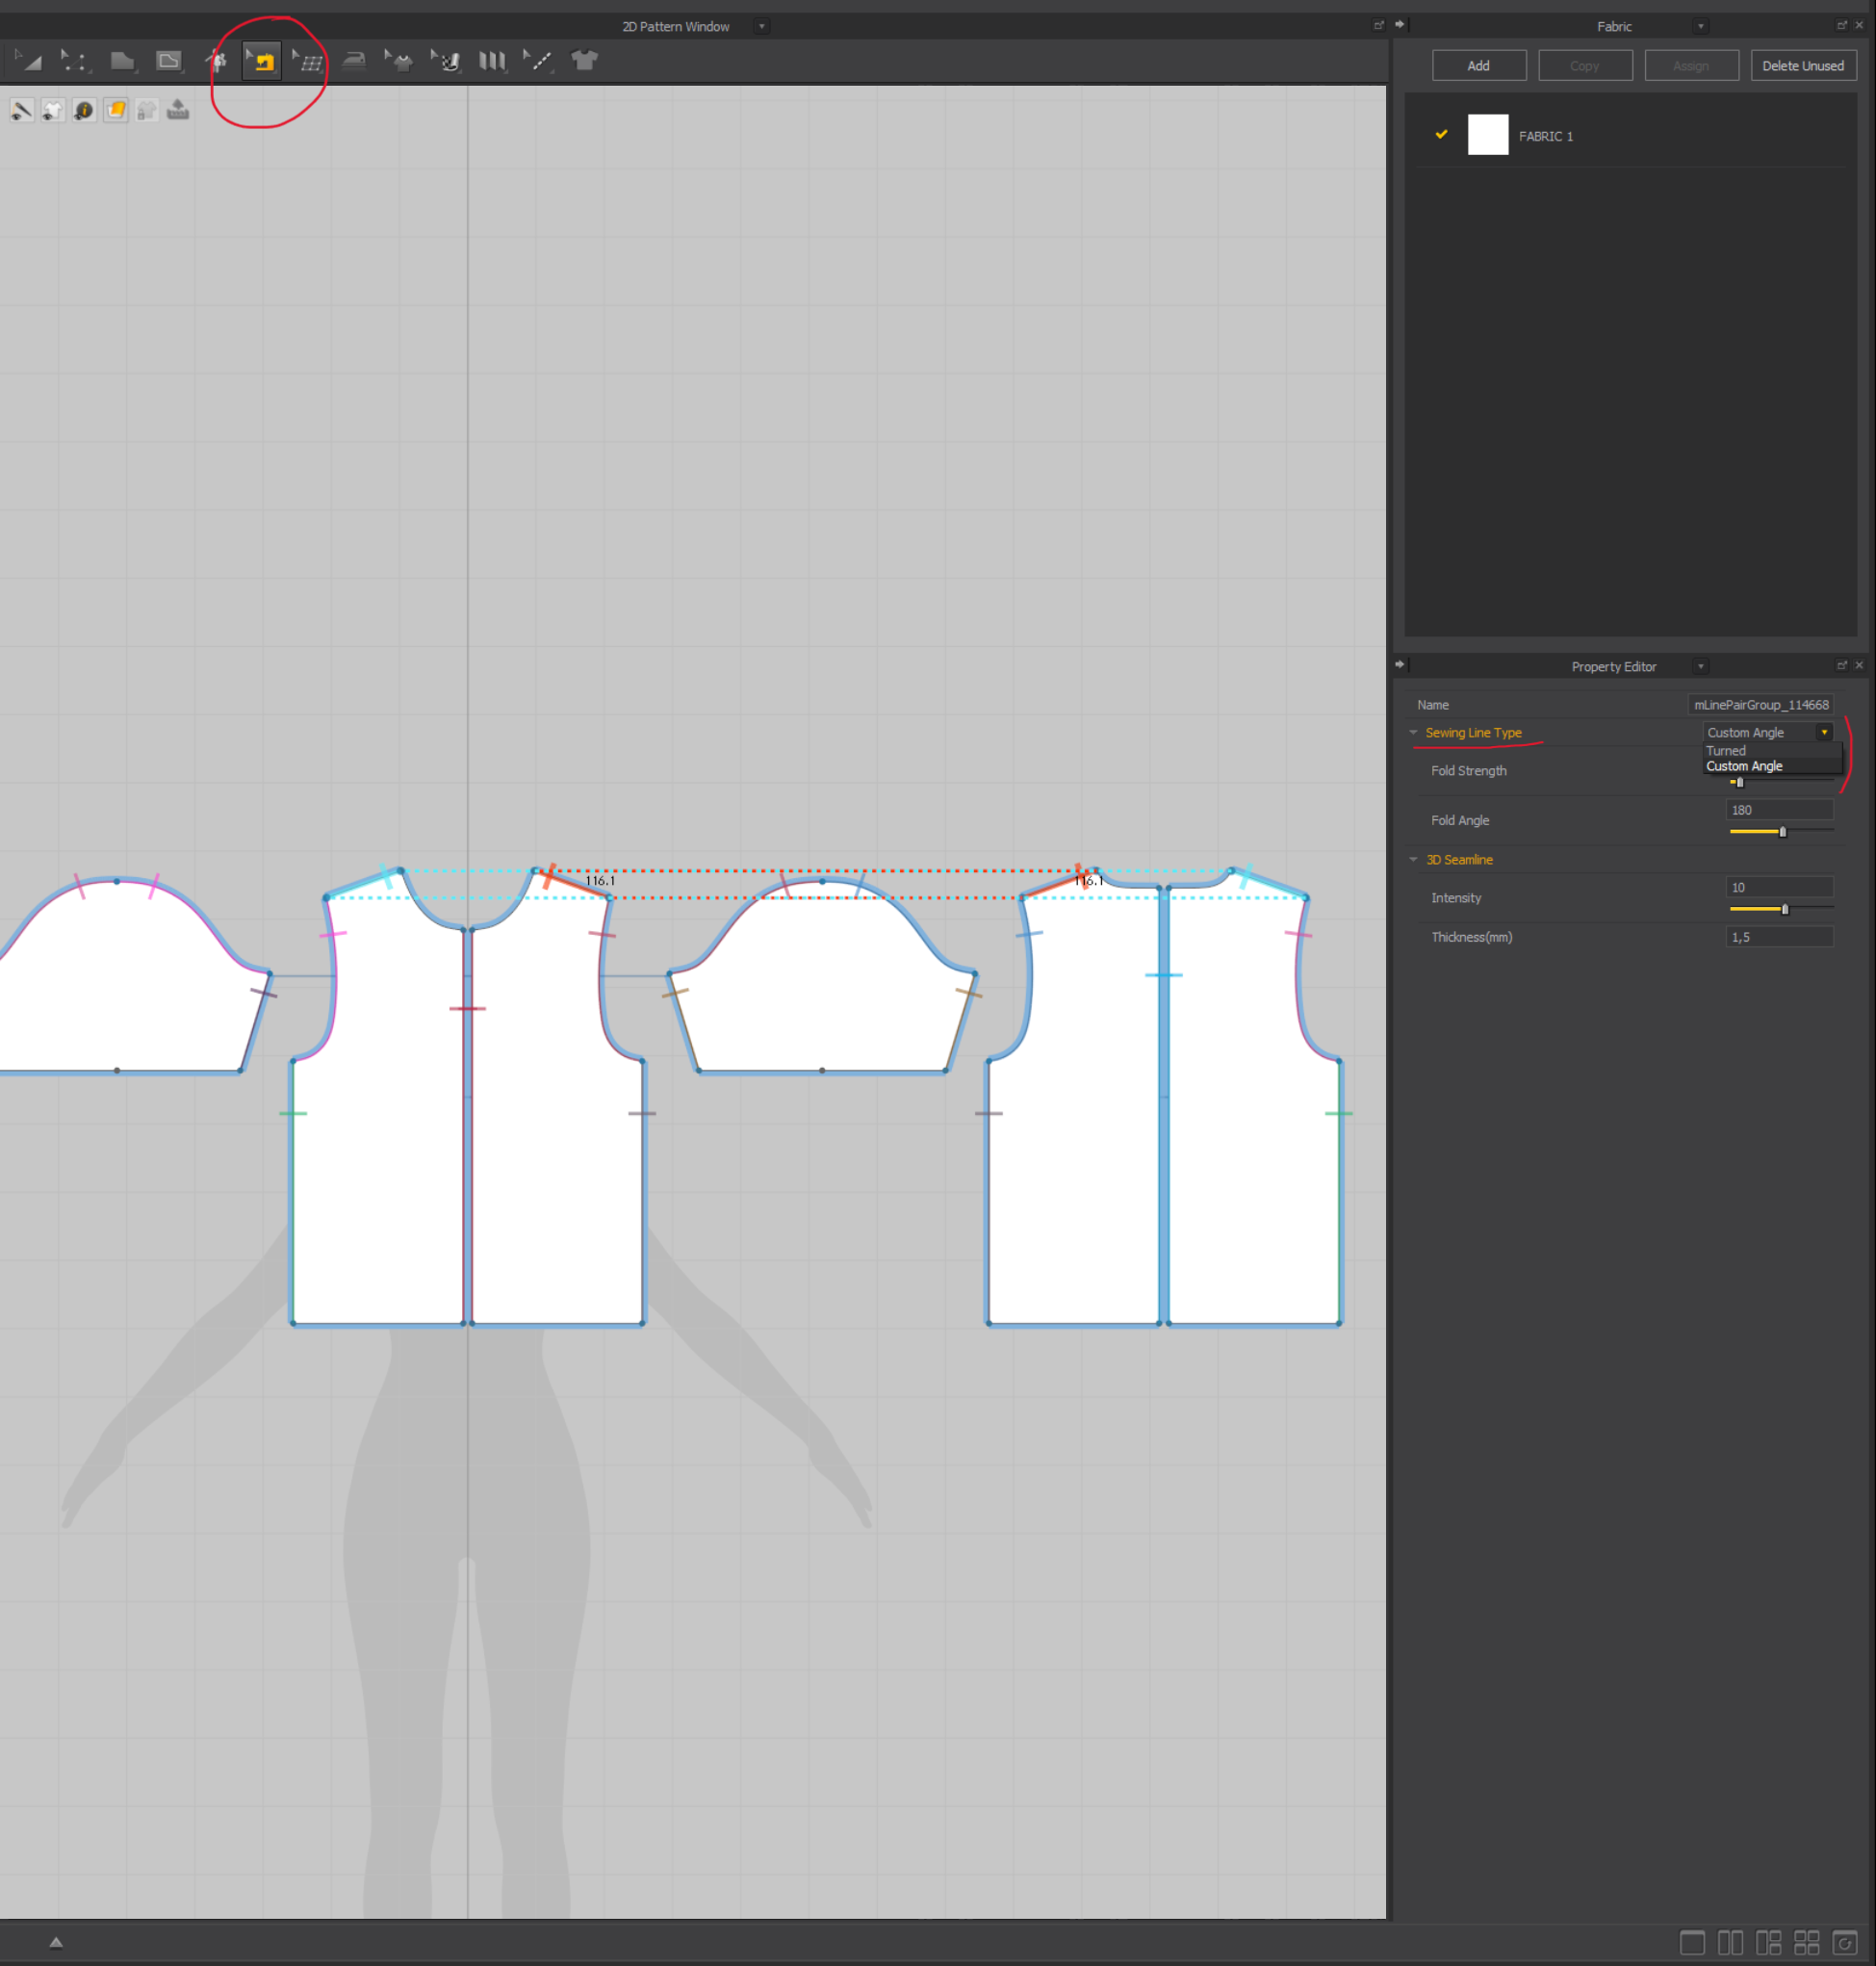The image size is (1876, 1966).
Task: Select the Sewing tool in the toolbar
Action: [260, 61]
